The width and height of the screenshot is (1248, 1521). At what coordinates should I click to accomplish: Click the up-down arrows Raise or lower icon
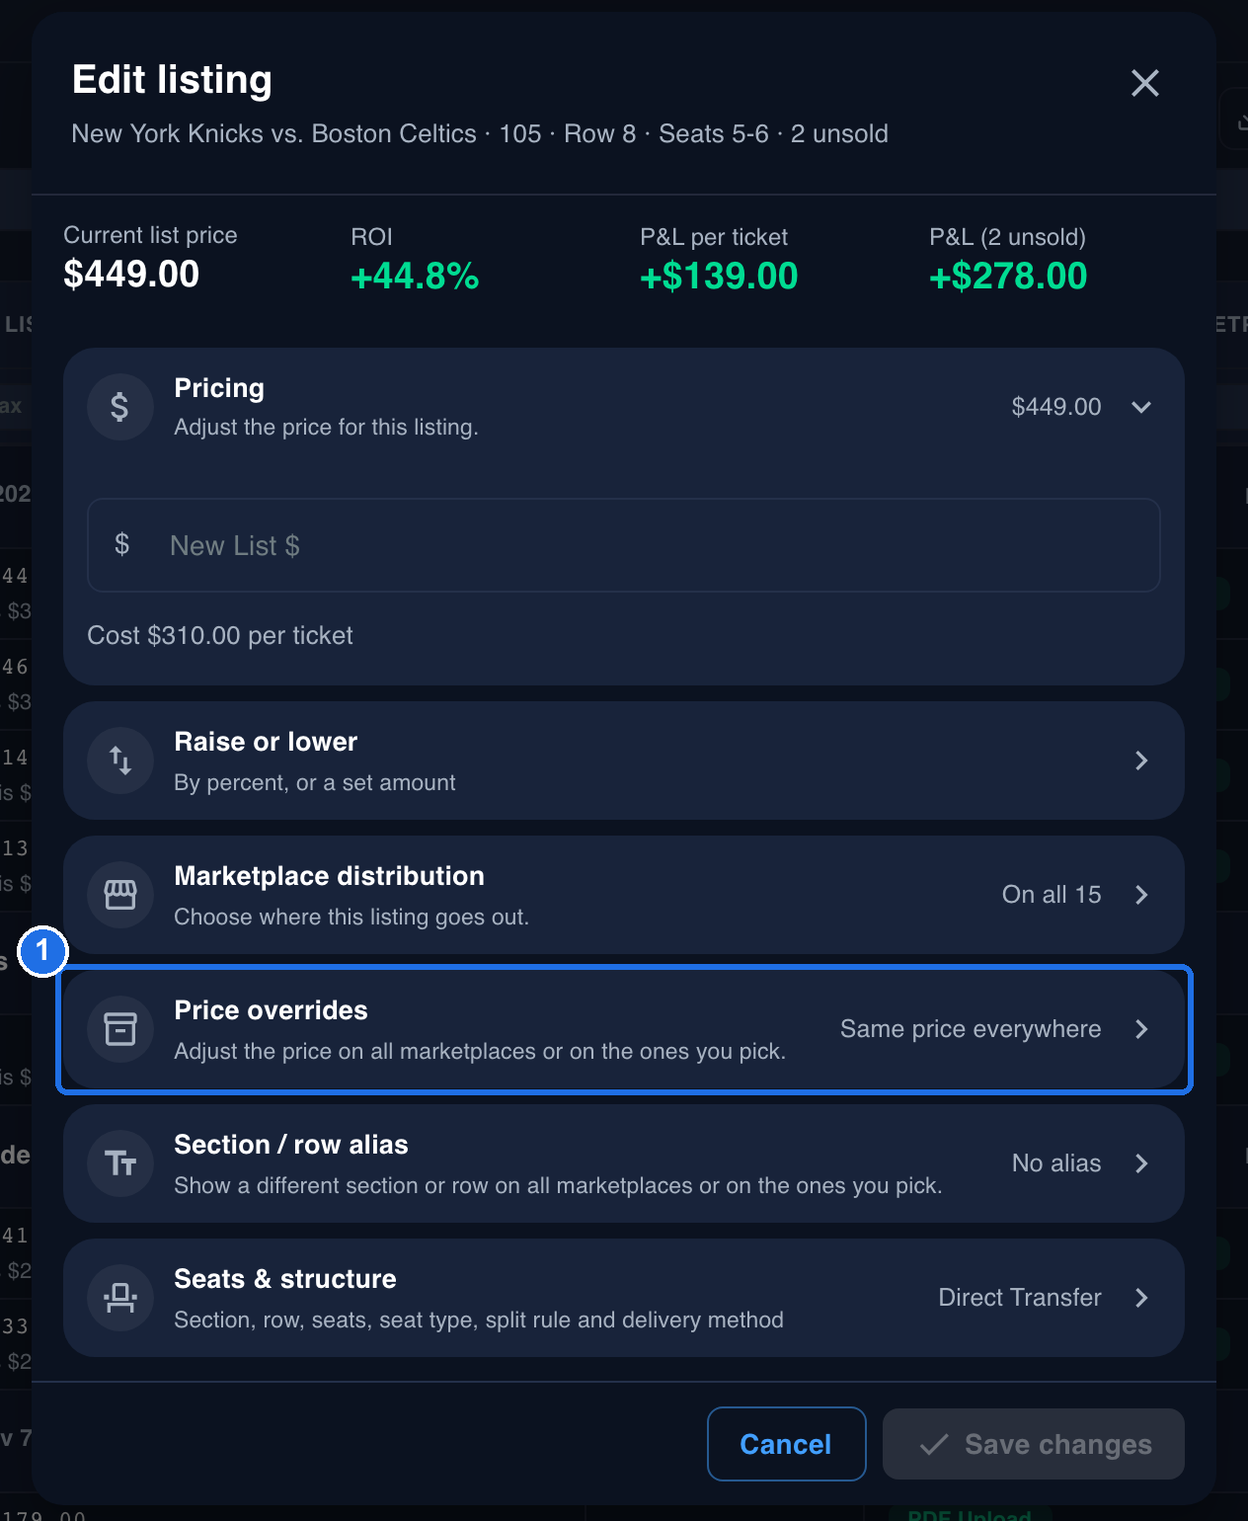(120, 761)
